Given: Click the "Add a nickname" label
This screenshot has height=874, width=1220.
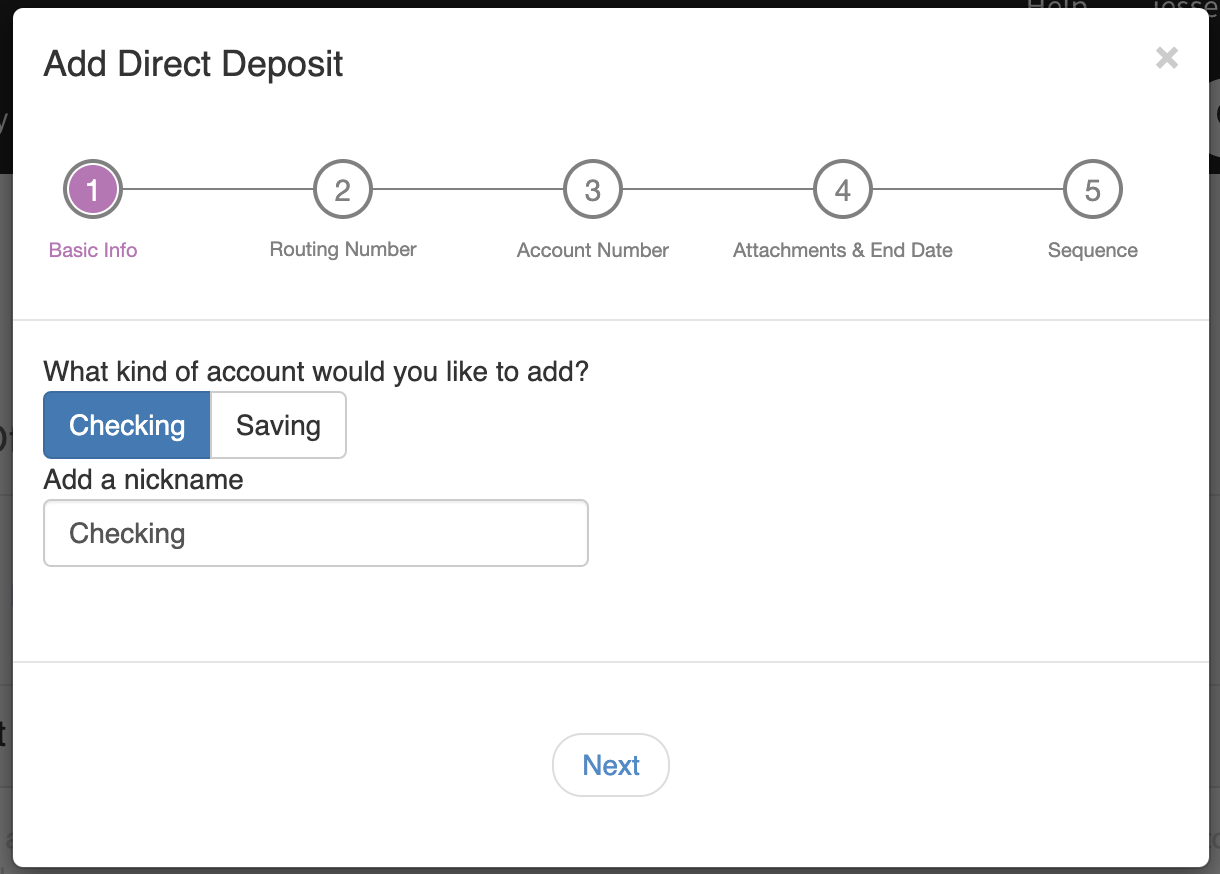Looking at the screenshot, I should (x=144, y=480).
